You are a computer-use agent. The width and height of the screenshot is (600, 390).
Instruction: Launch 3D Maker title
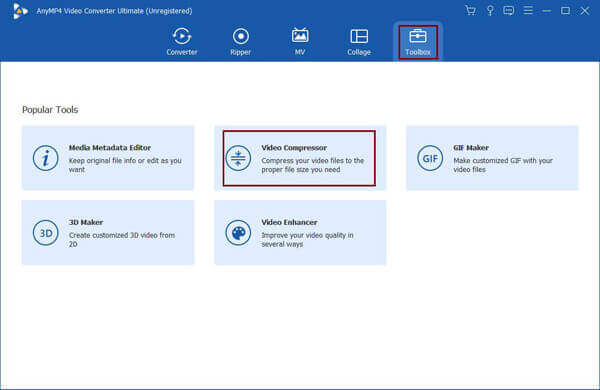click(86, 222)
